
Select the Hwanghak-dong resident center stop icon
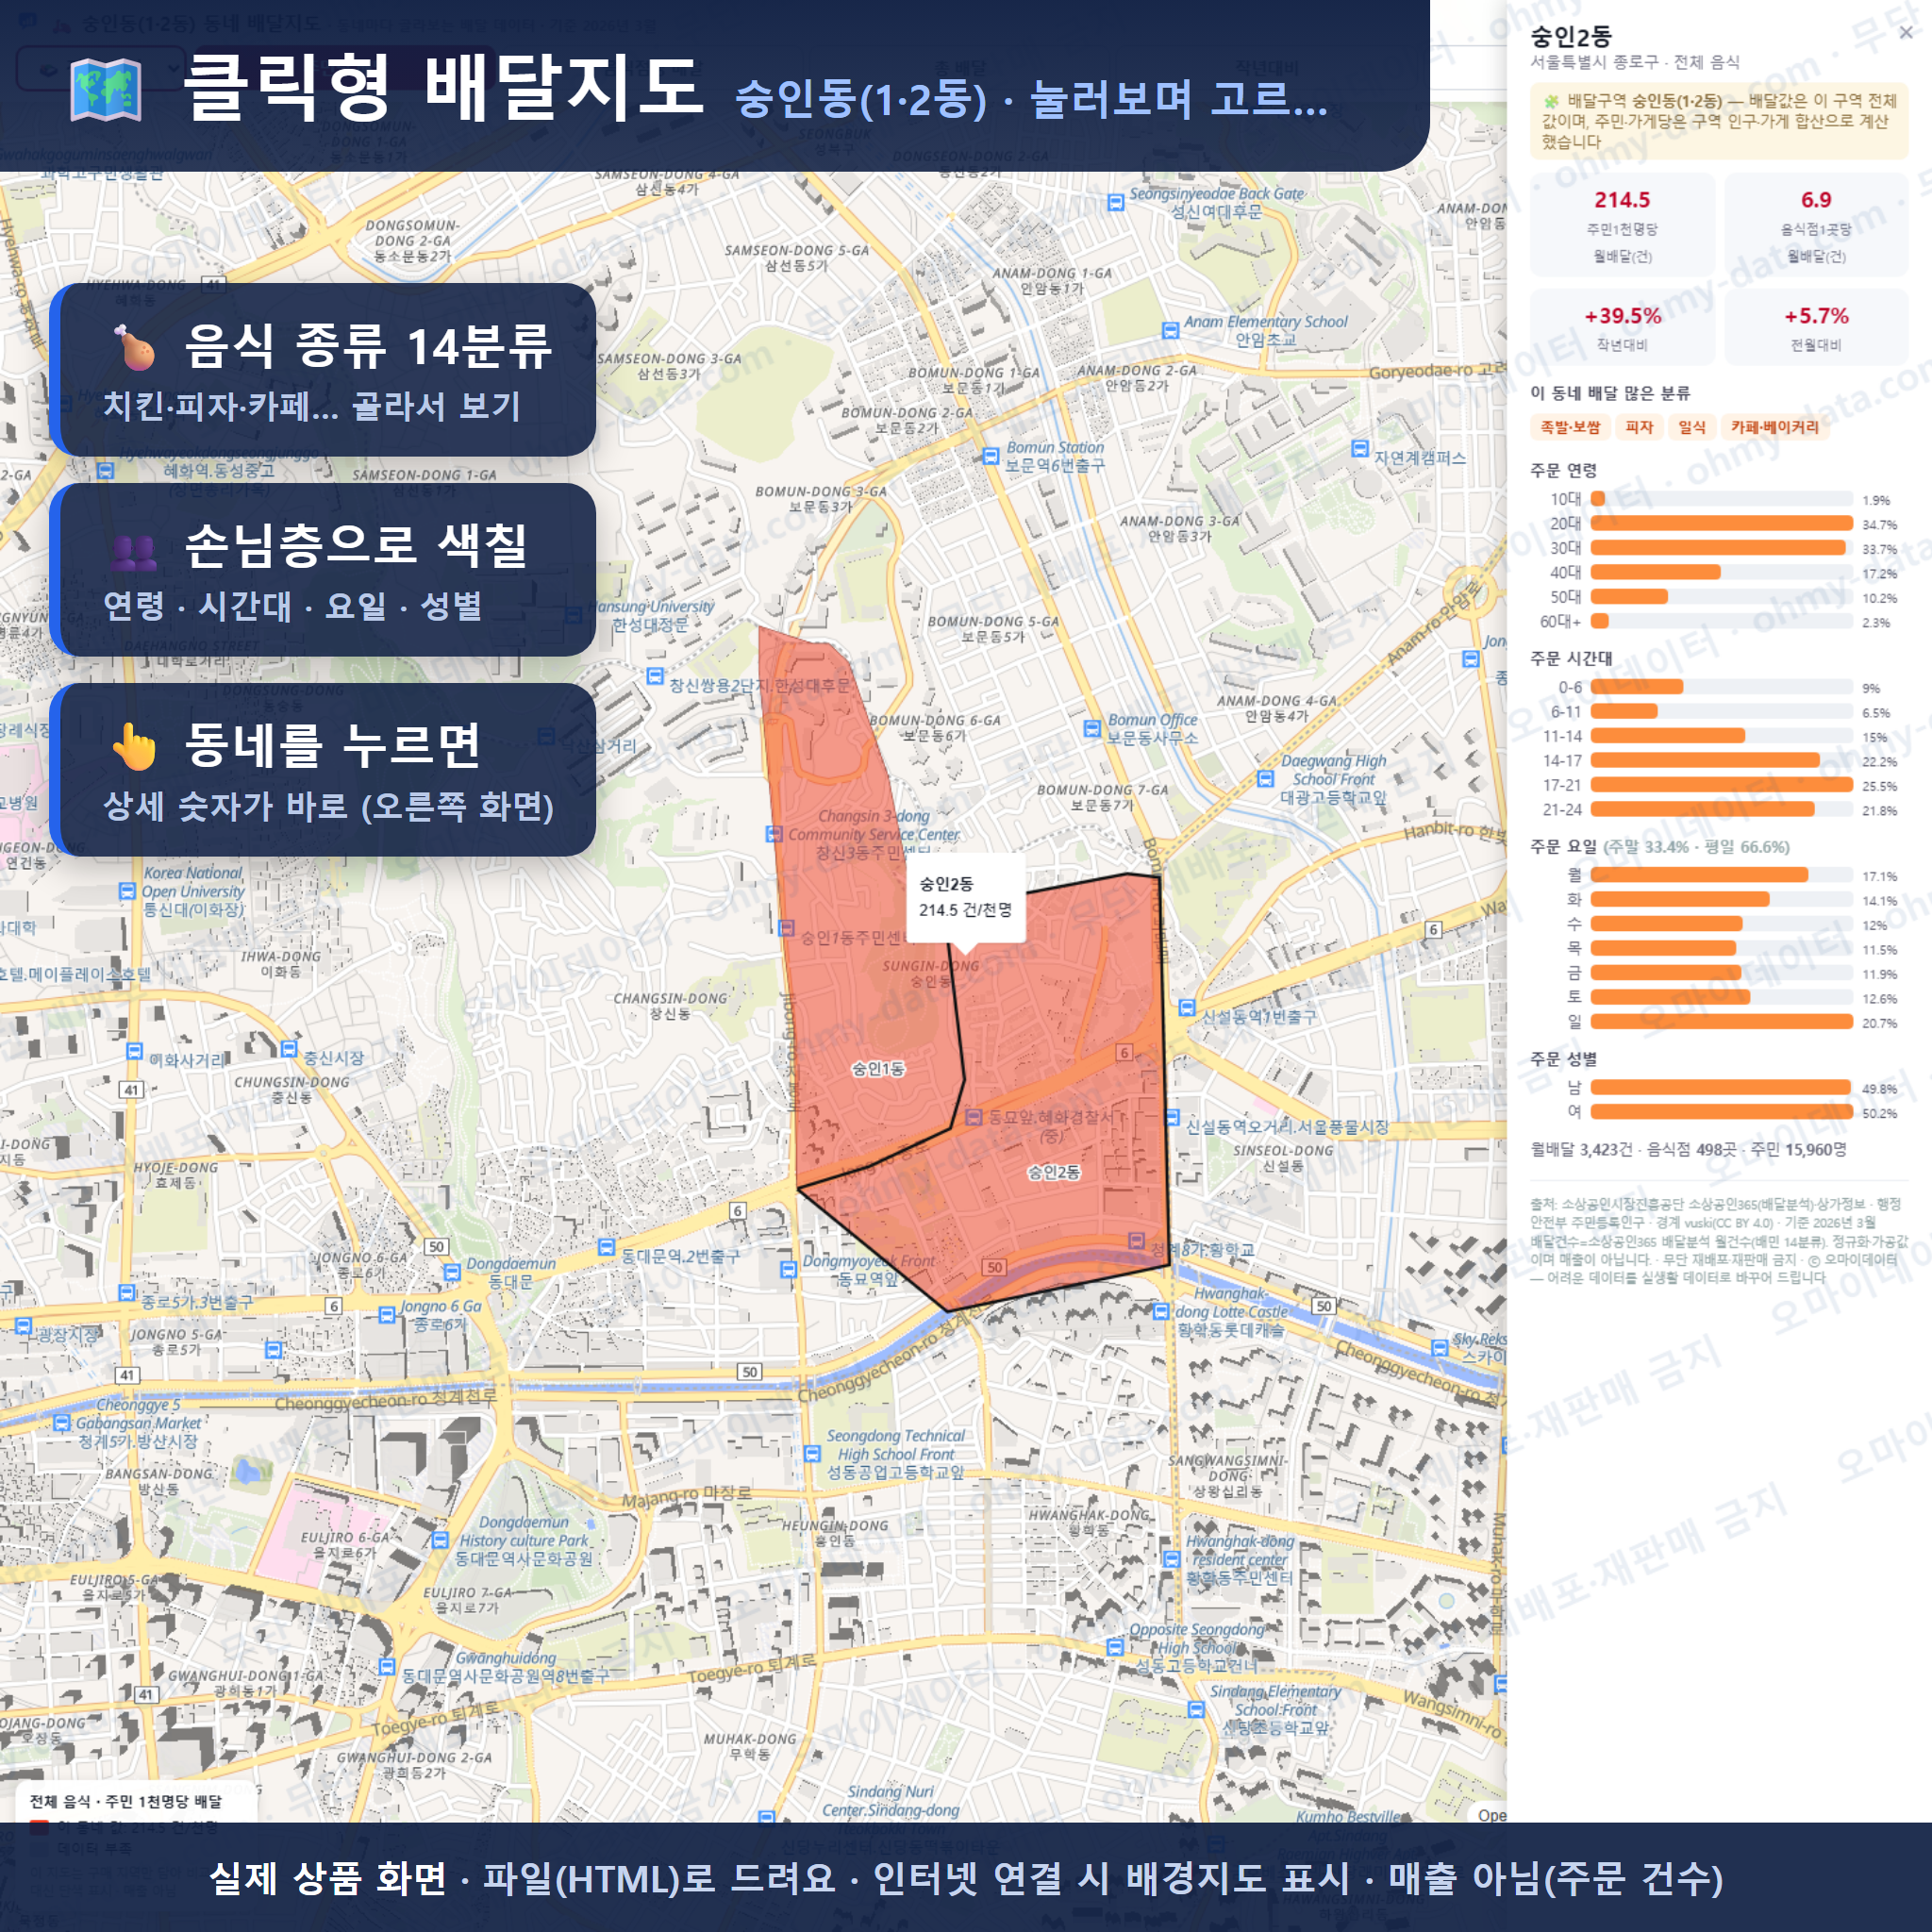point(1172,1558)
